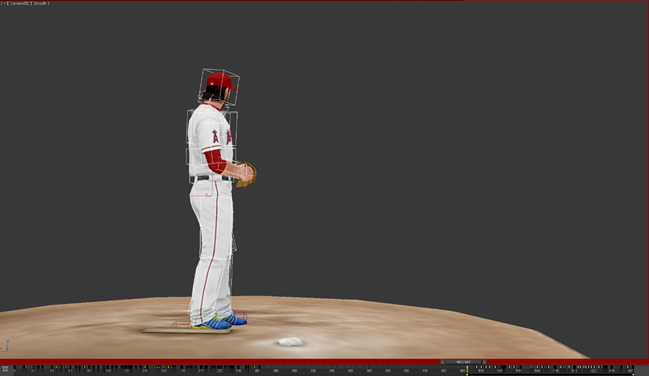
Task: Select the pitching rubber slab
Action: point(186,330)
